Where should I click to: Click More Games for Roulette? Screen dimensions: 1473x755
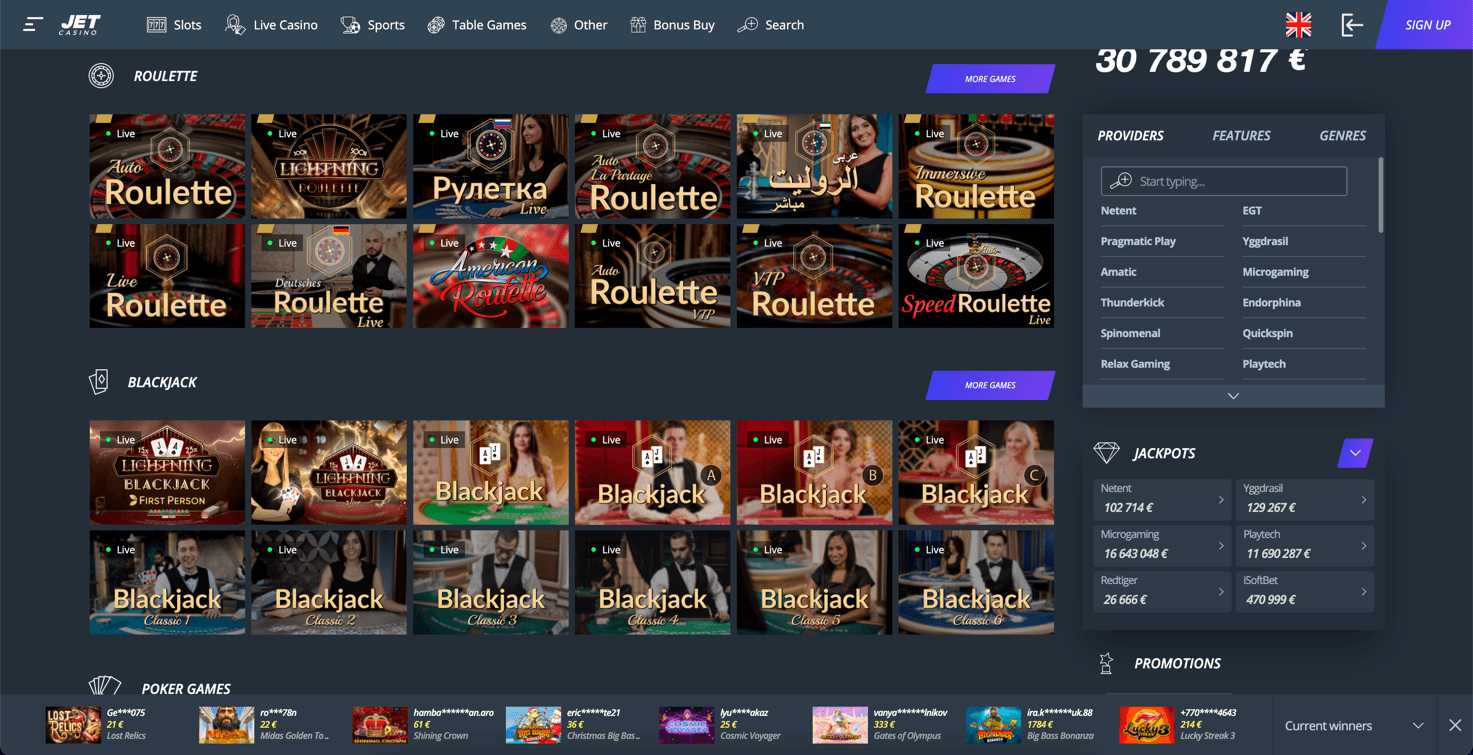(990, 79)
